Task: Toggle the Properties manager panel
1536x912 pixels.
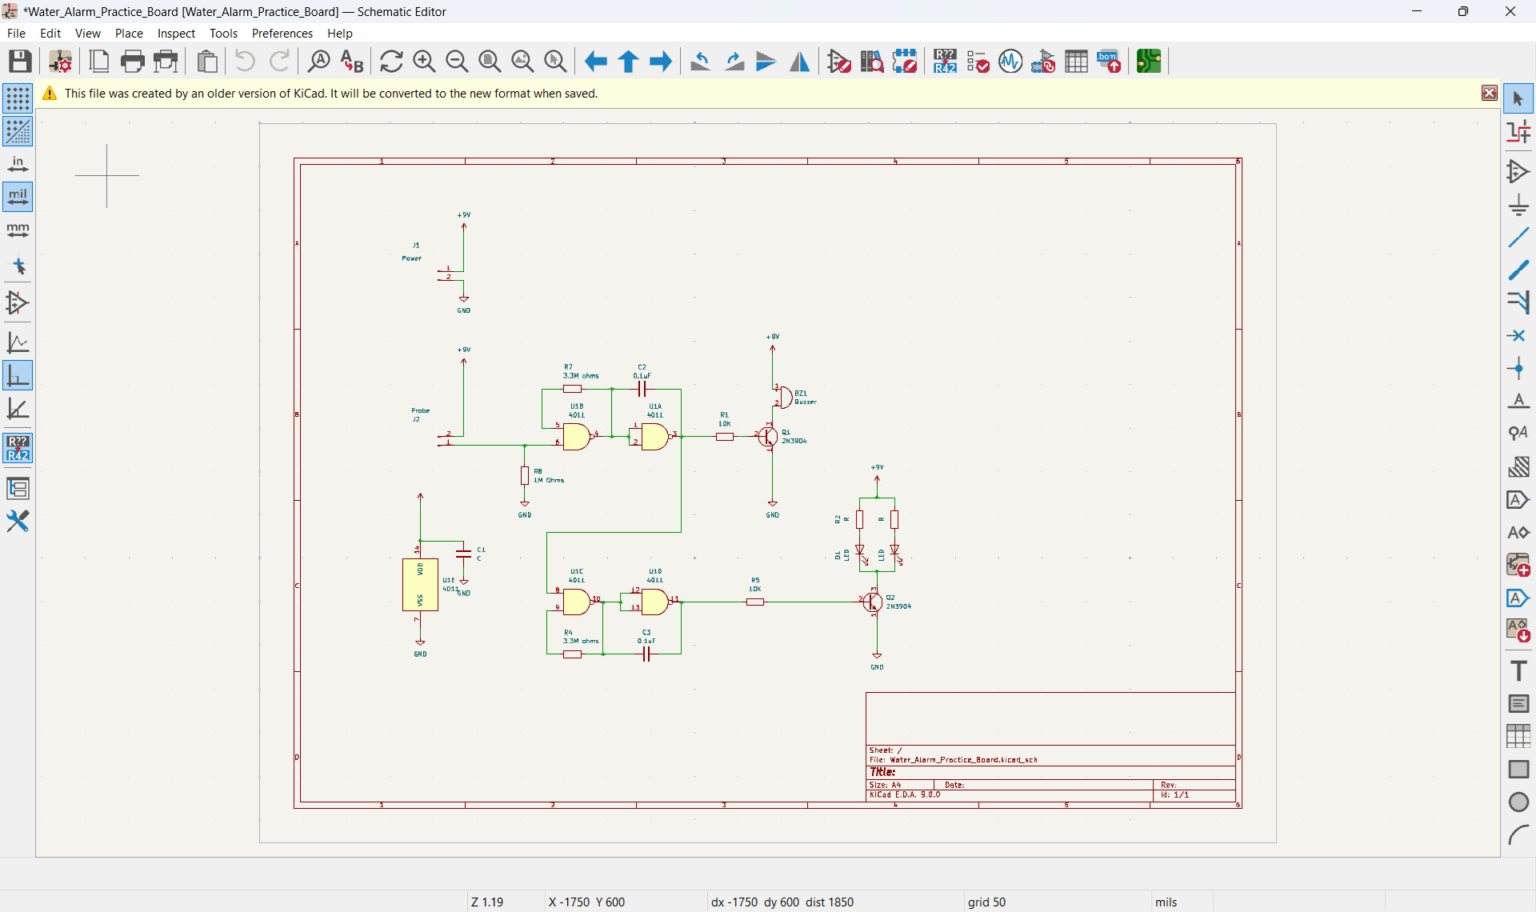Action: tap(18, 521)
